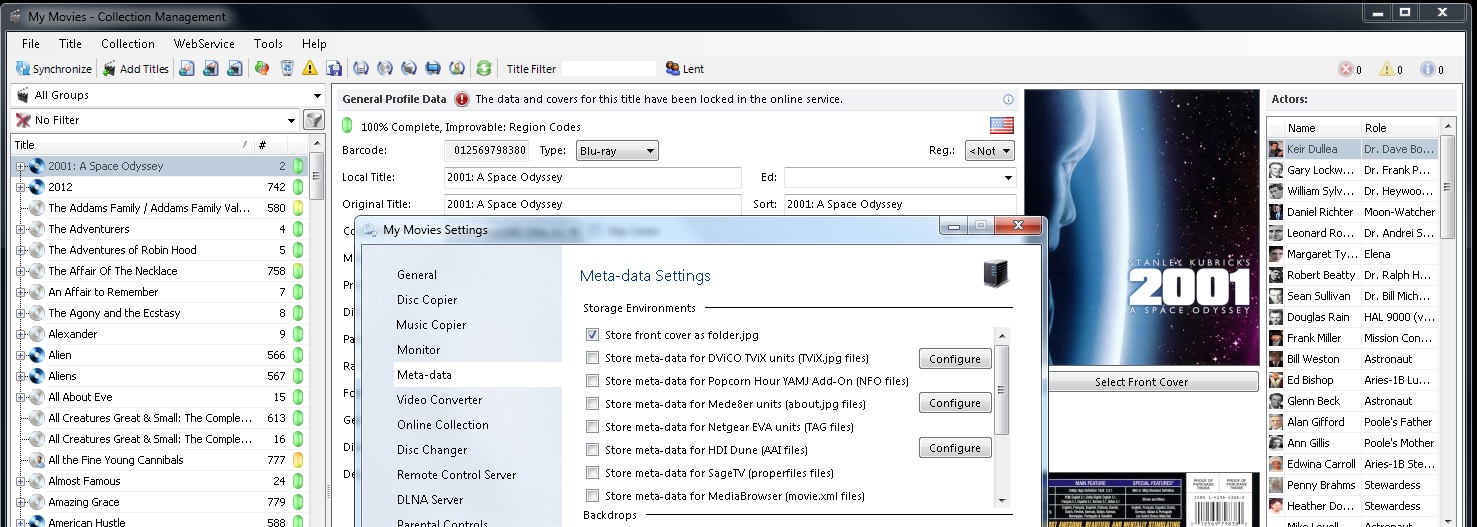
Task: Click the red error count icon
Action: pyautogui.click(x=1345, y=69)
